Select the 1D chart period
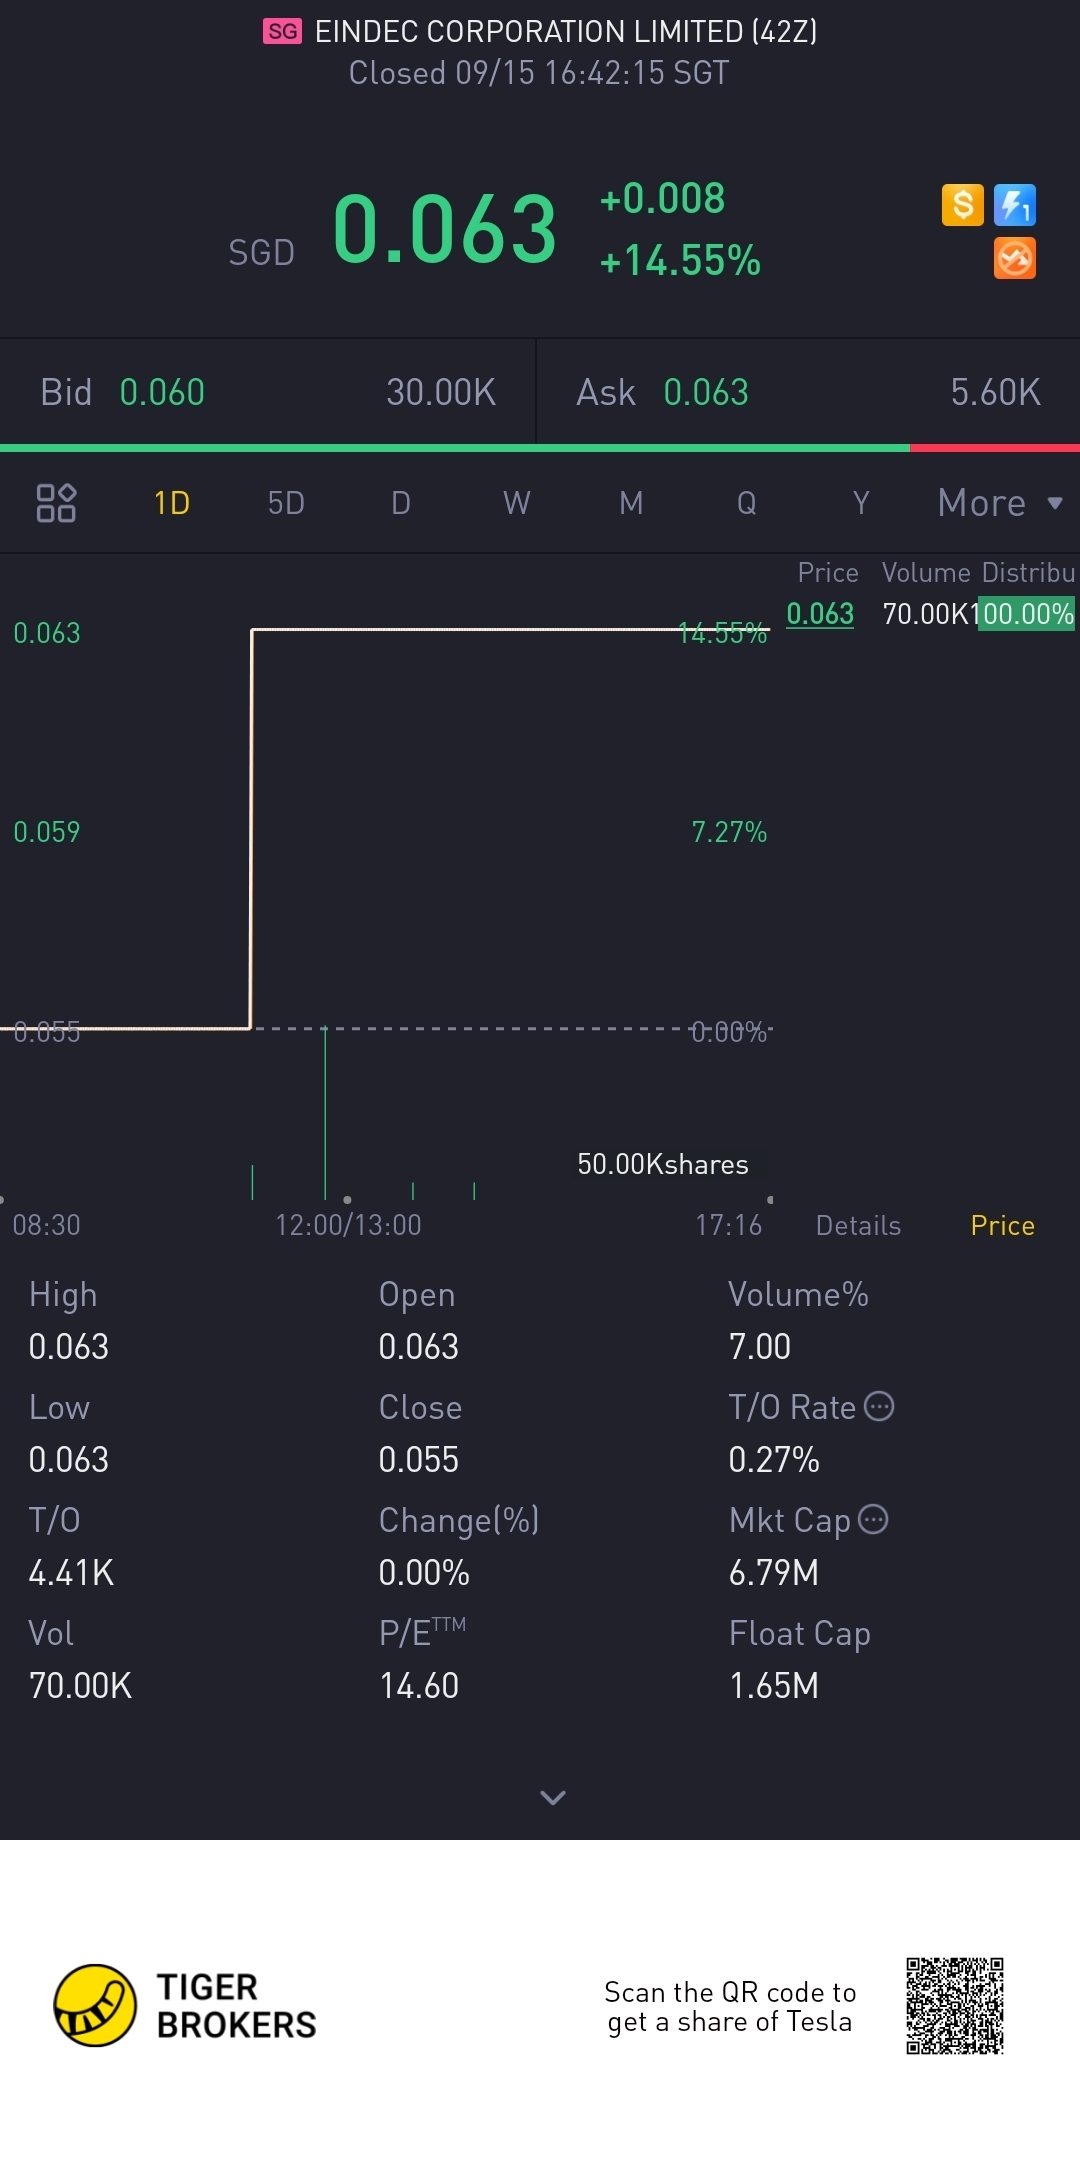 [172, 502]
